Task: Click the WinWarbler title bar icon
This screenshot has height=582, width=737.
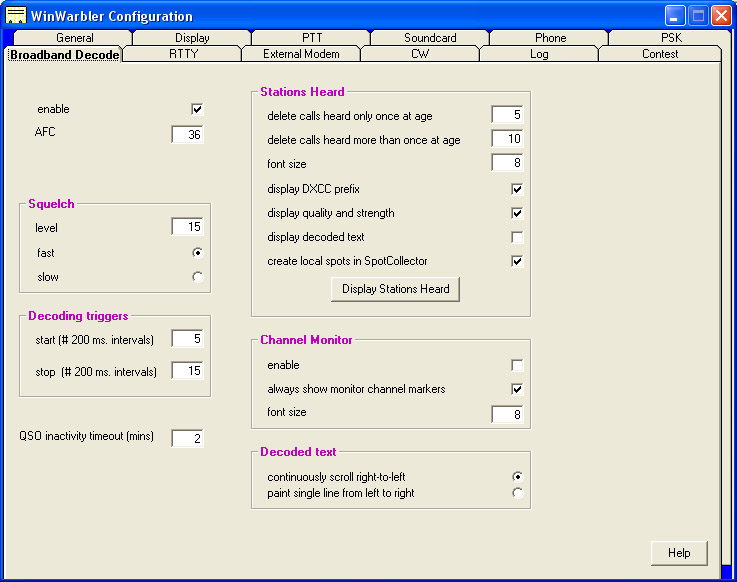Action: [x=16, y=16]
